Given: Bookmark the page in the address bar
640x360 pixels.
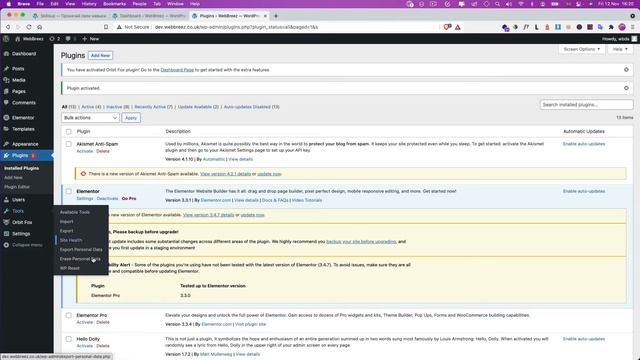Looking at the screenshot, I should (x=106, y=27).
